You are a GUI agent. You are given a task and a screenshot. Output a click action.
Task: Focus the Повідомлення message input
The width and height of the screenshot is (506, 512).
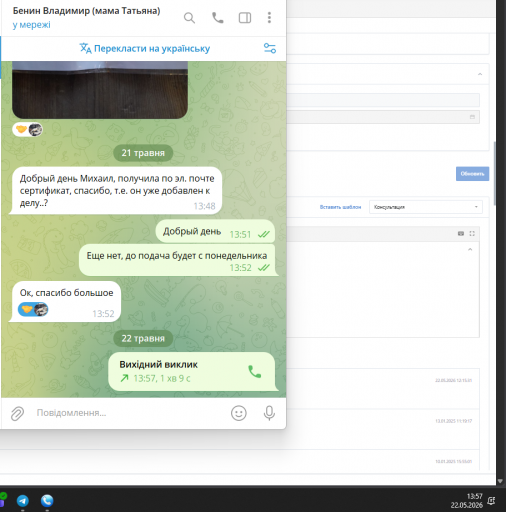coord(130,413)
